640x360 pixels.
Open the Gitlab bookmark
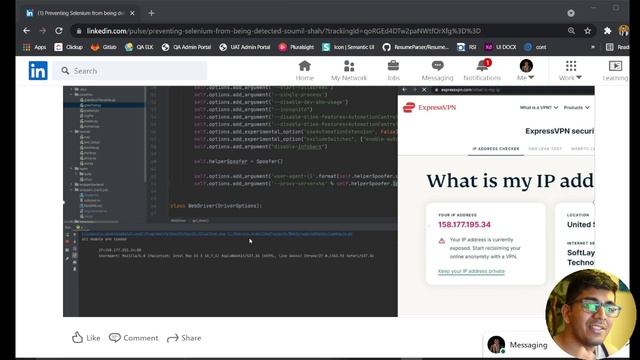coord(103,47)
